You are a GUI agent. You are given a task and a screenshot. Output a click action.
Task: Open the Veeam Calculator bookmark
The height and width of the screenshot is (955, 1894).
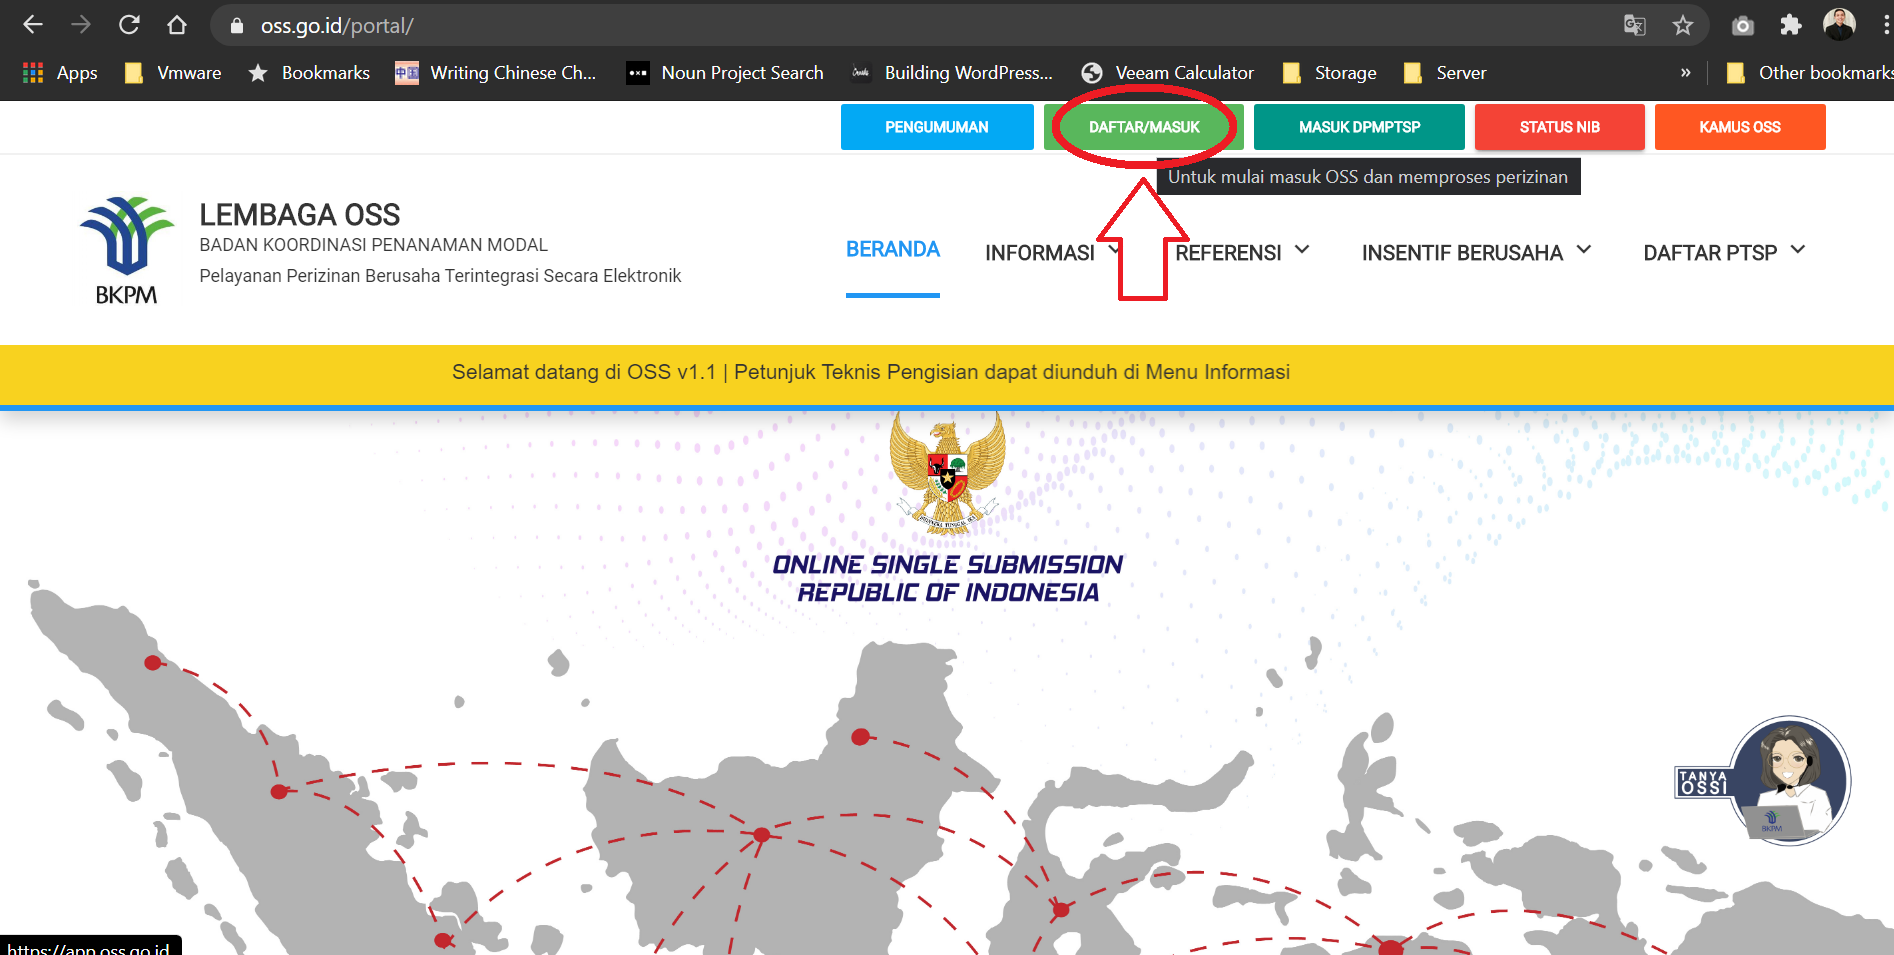click(1167, 73)
